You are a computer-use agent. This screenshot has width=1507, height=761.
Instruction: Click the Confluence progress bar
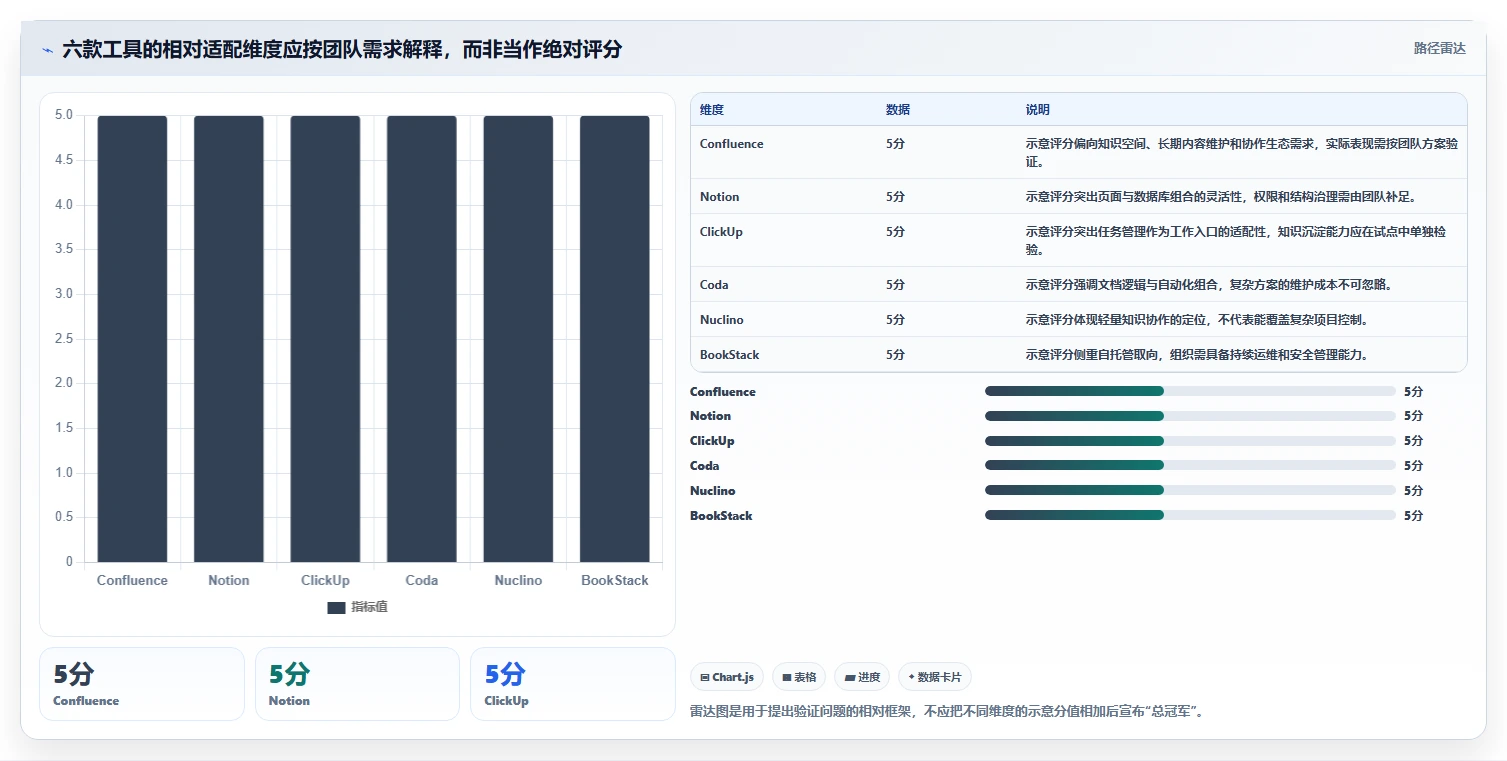(1190, 391)
